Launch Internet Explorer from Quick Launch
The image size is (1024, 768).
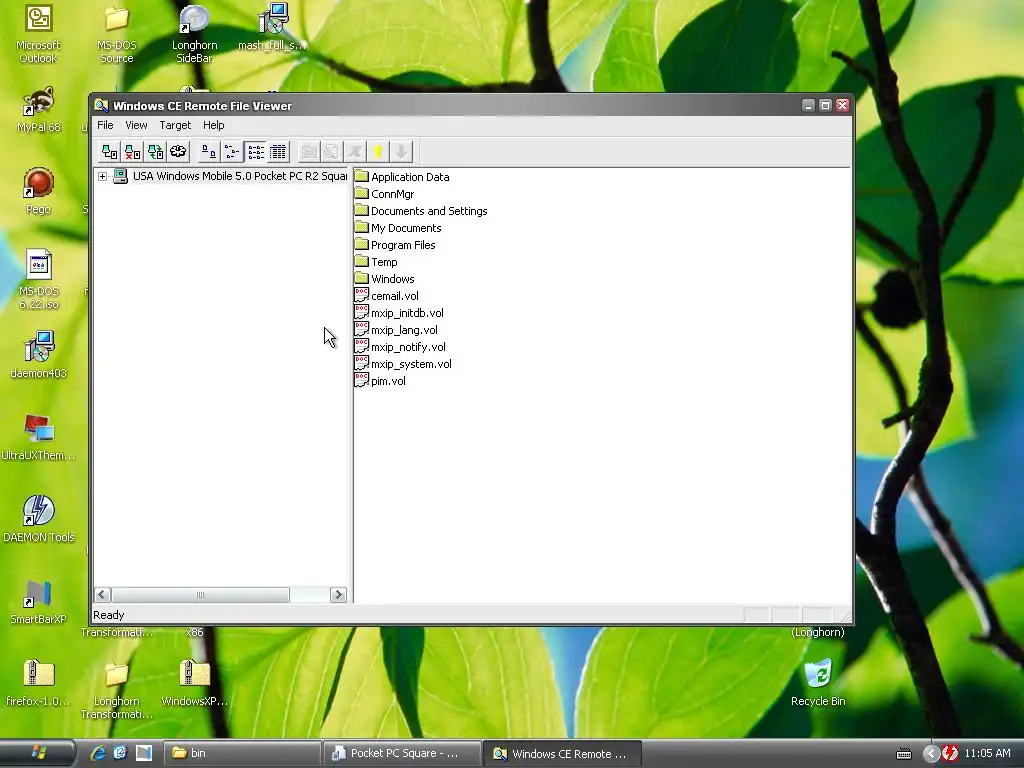pos(99,753)
